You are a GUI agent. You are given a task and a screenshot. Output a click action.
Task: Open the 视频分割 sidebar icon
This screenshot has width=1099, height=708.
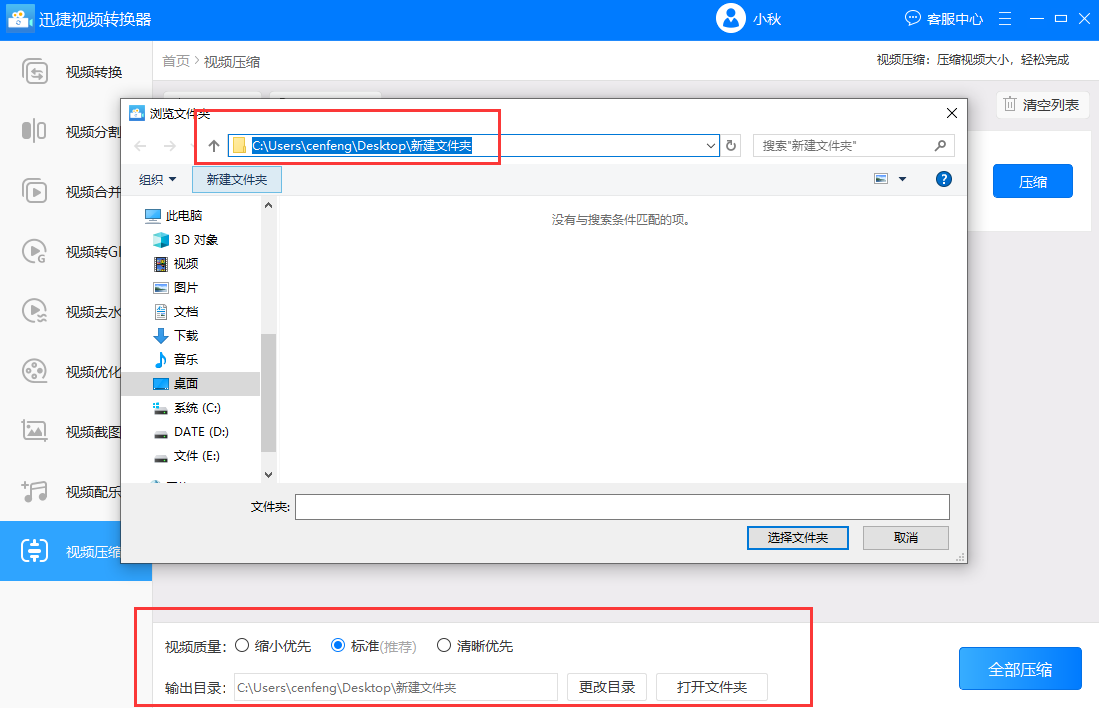(34, 131)
